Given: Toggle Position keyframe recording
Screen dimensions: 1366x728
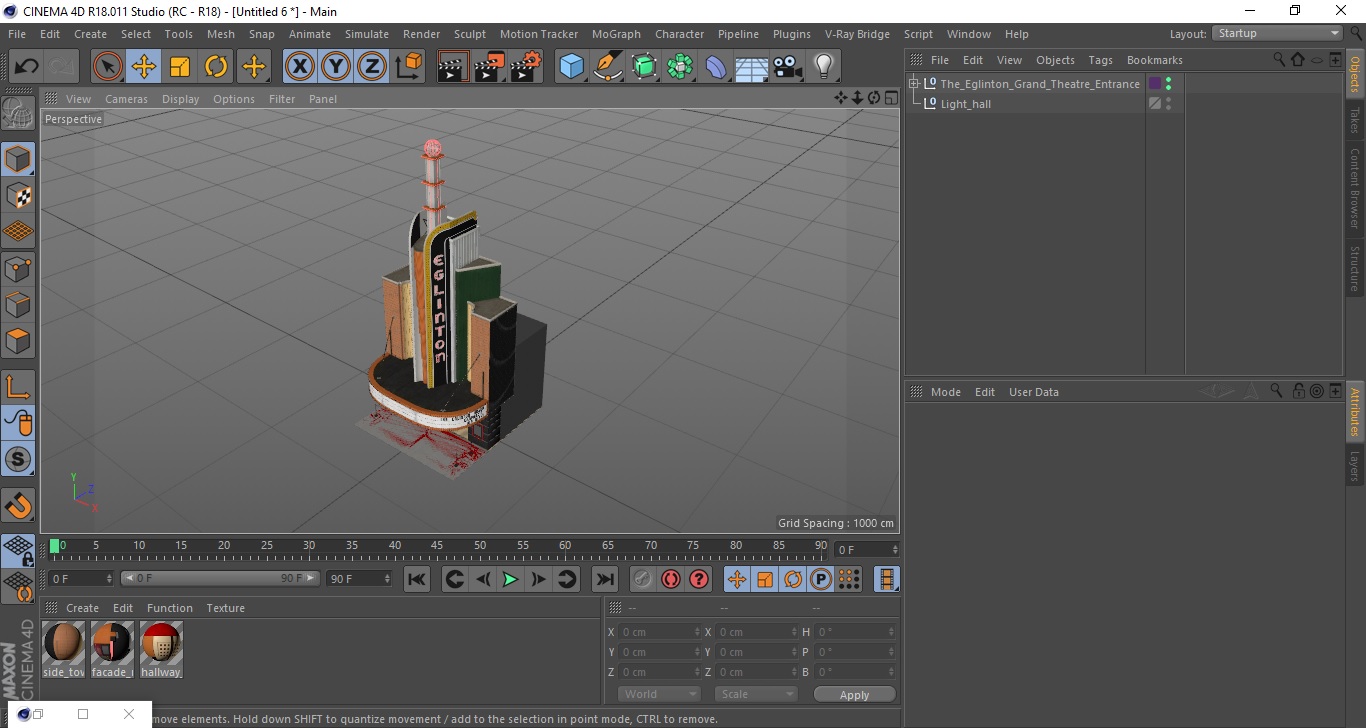Looking at the screenshot, I should 737,579.
